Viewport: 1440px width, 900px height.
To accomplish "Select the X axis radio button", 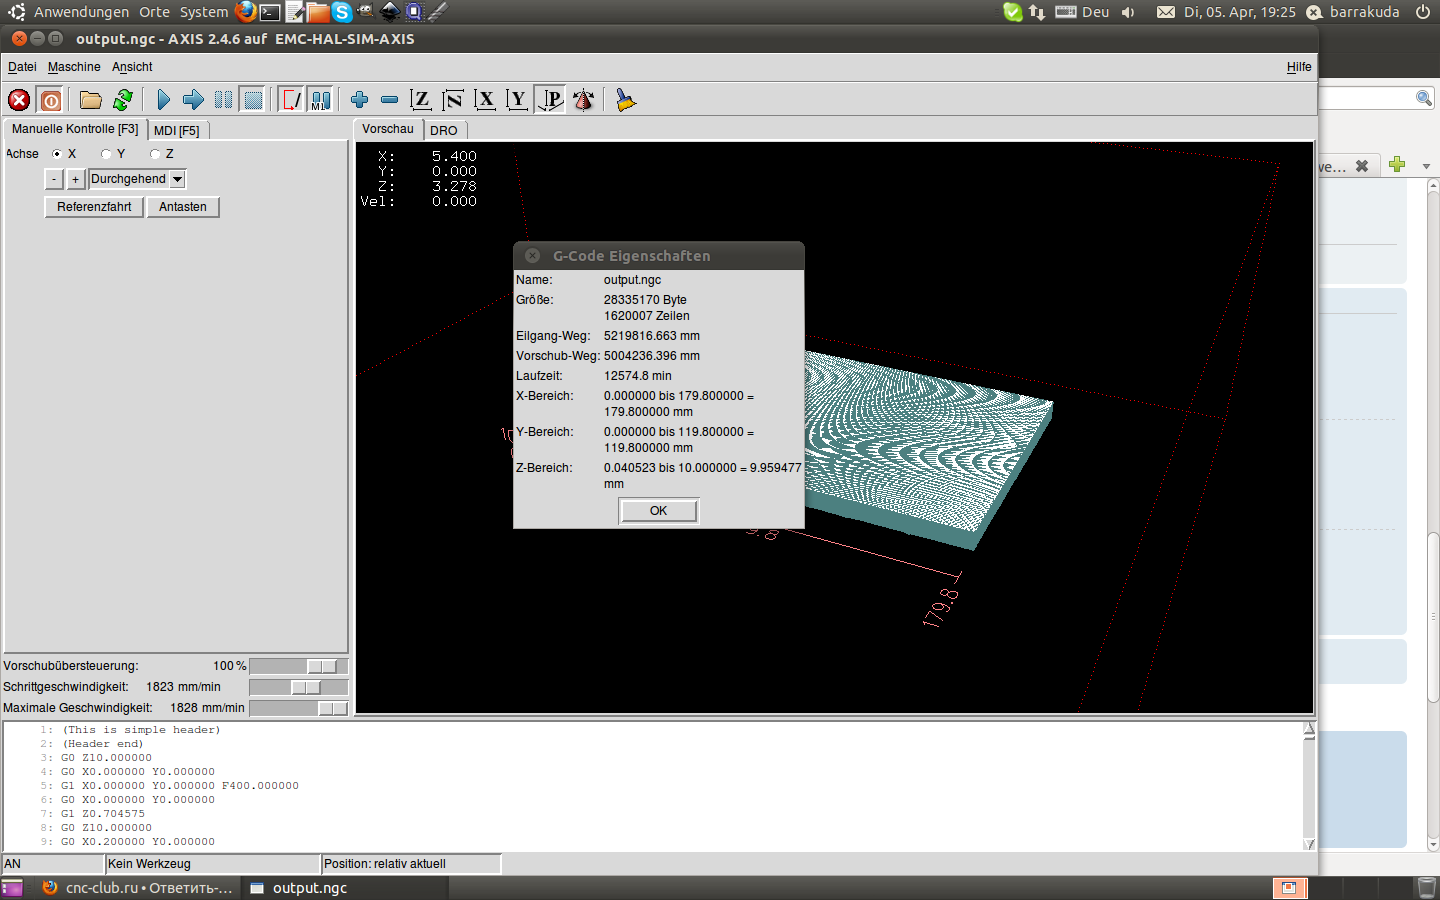I will [57, 154].
